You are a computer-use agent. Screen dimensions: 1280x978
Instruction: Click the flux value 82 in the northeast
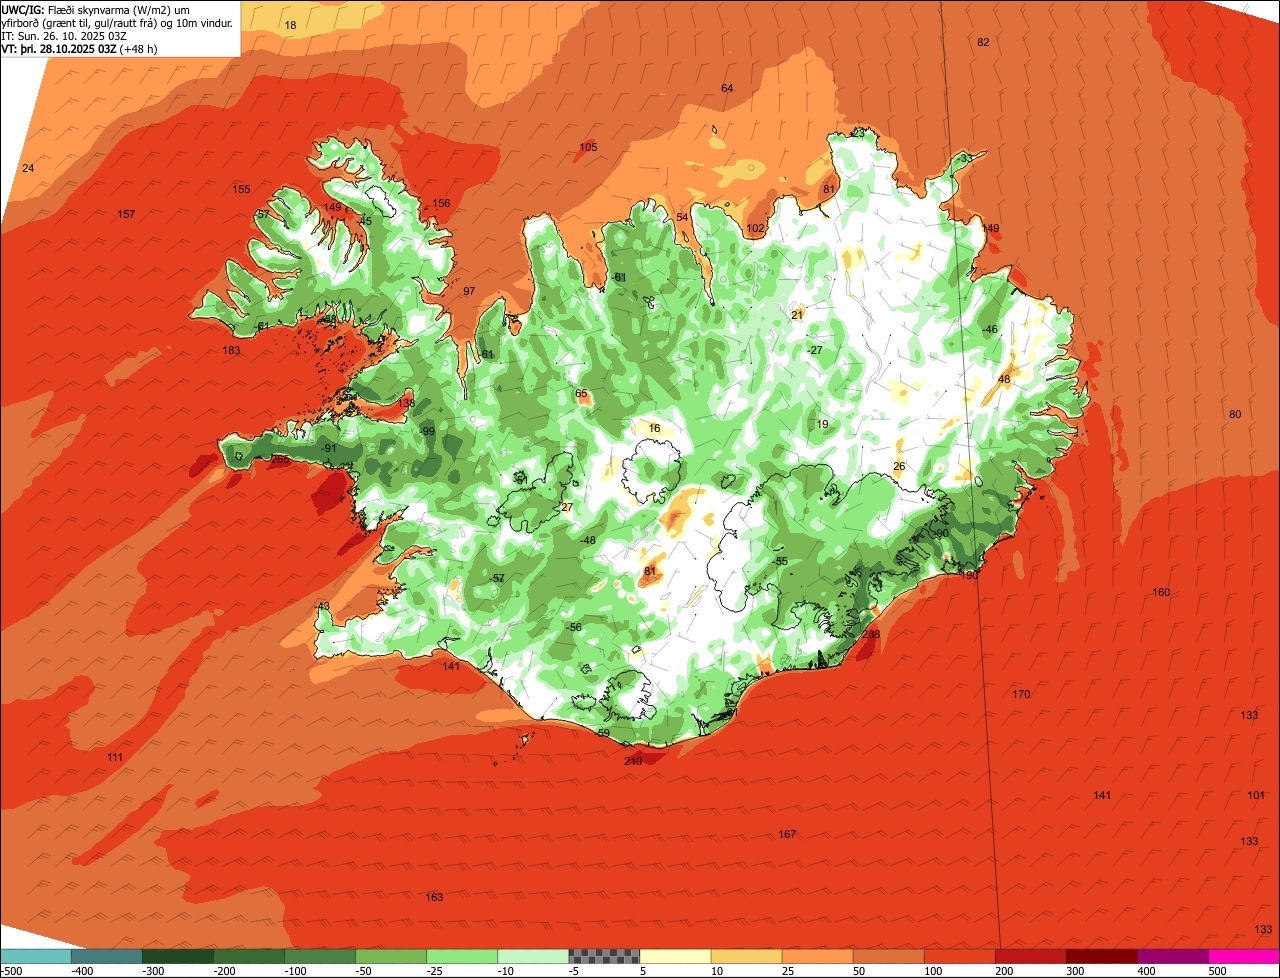983,42
